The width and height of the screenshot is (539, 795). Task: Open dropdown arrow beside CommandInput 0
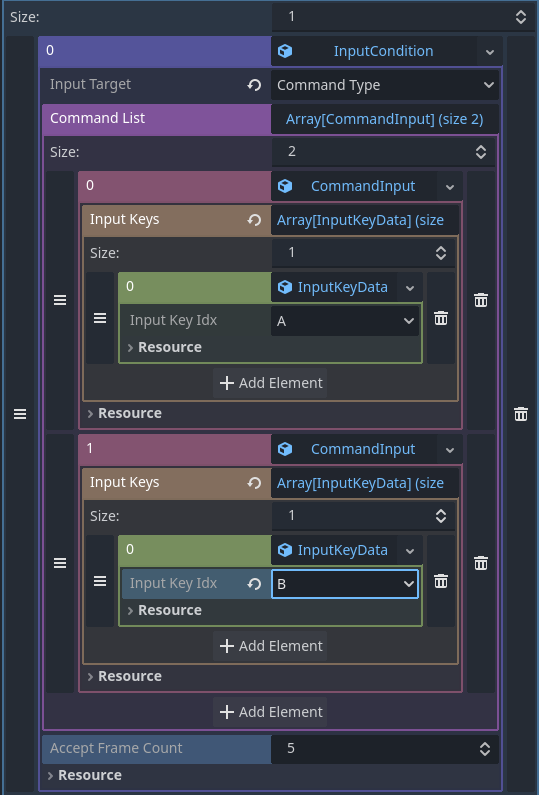click(x=450, y=187)
